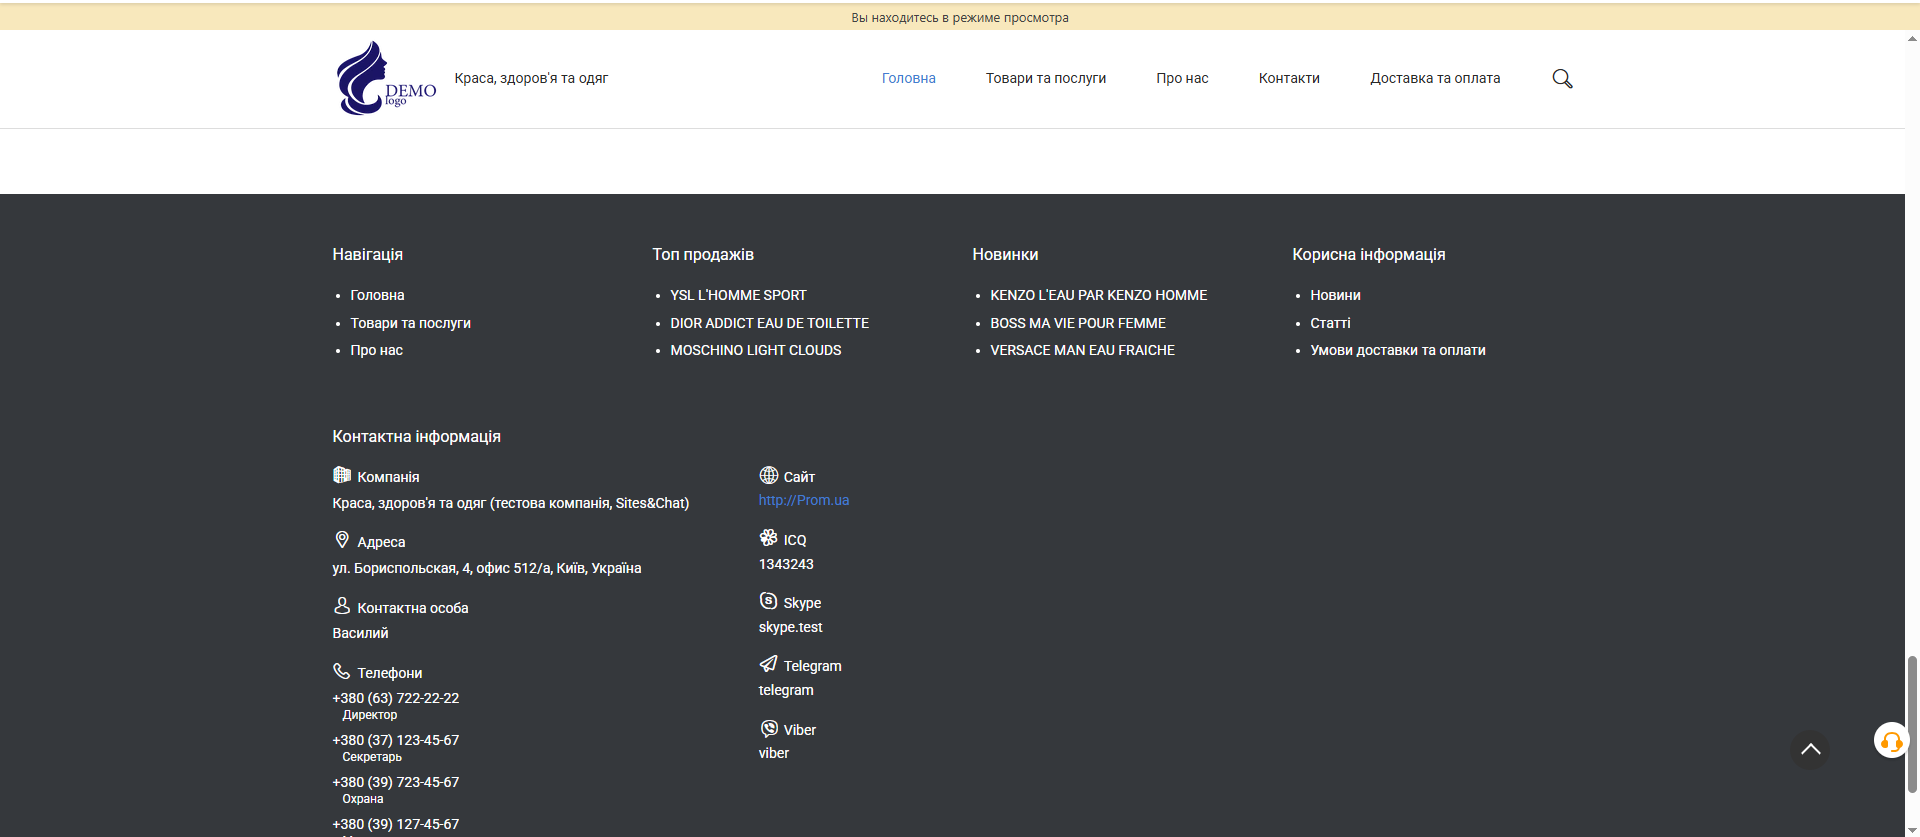Open the http://Prom.ua website link
Screen dimensions: 1920x837
click(x=803, y=500)
